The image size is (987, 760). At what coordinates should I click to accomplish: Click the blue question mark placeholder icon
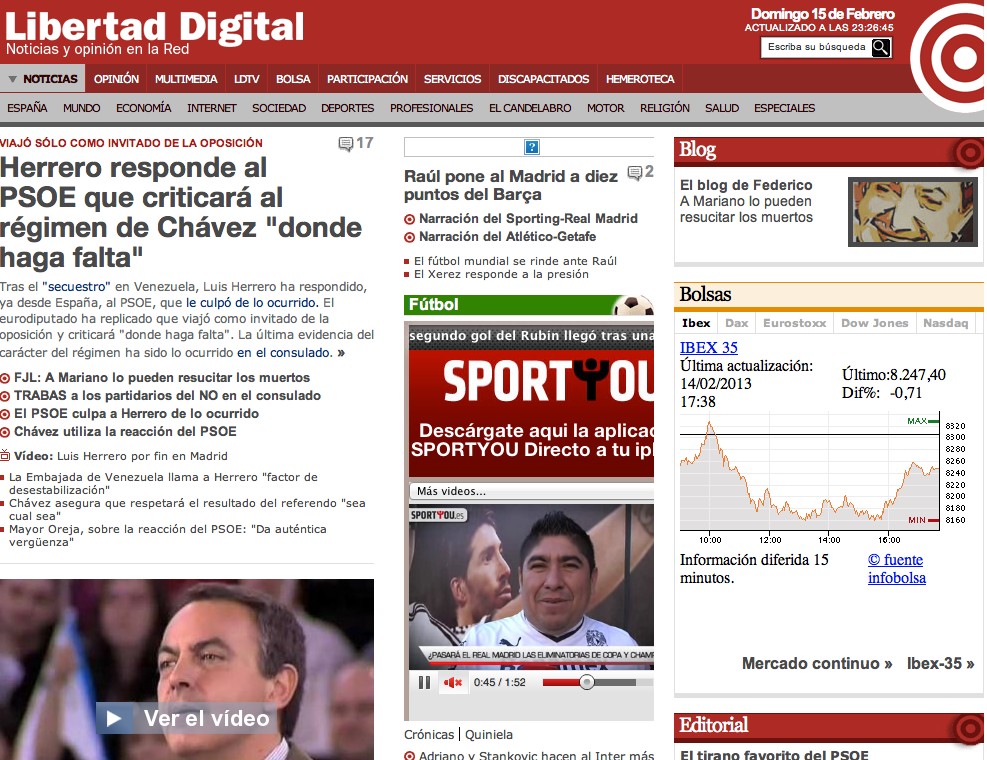coord(532,148)
